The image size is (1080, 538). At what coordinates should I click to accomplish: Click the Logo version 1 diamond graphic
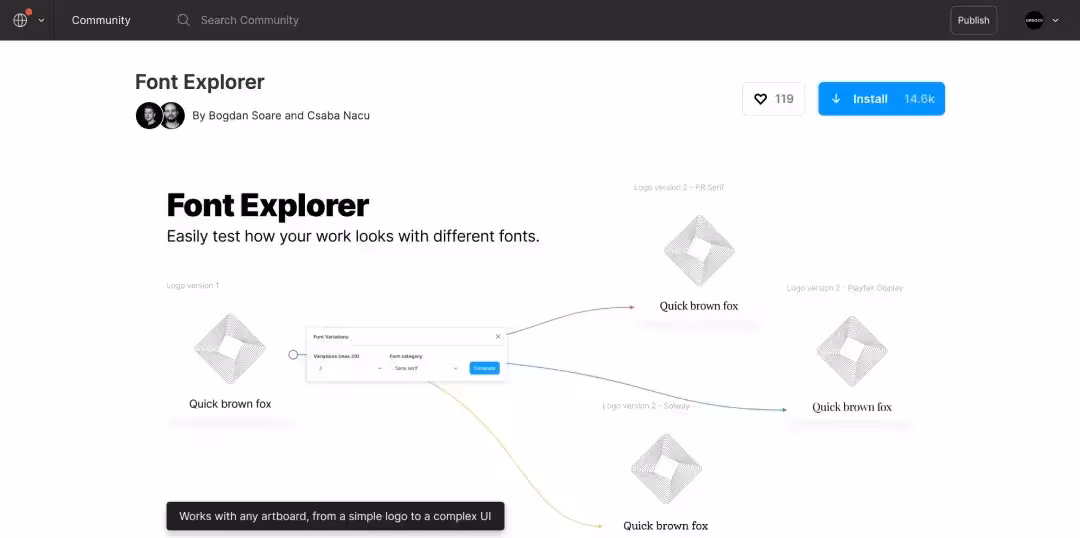(x=230, y=348)
